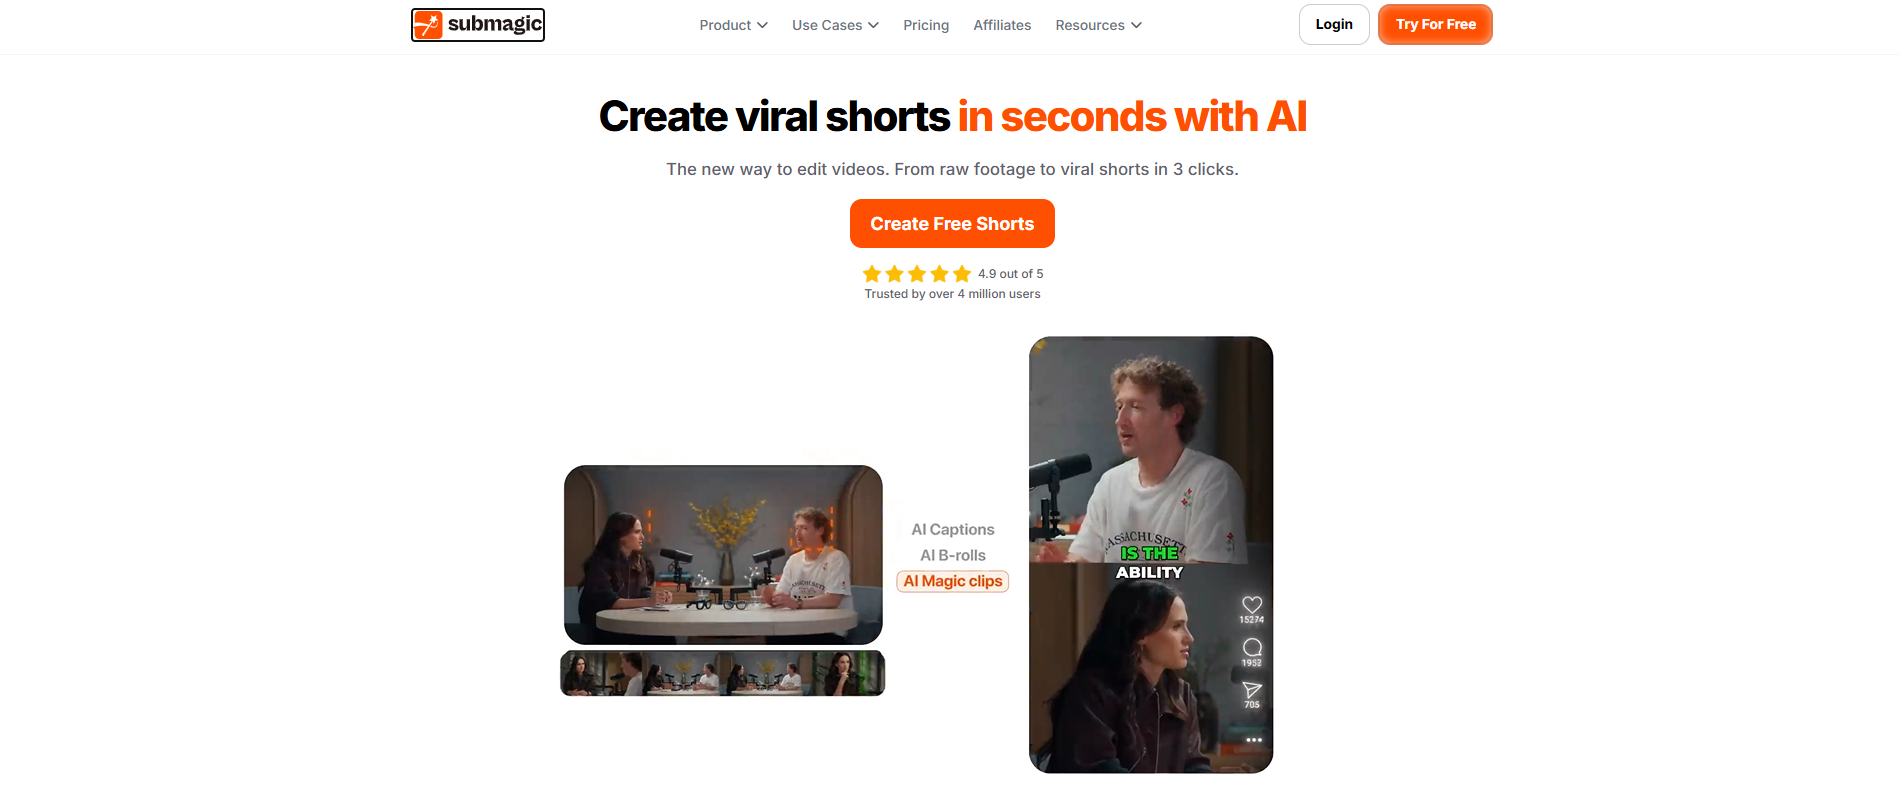Image resolution: width=1899 pixels, height=795 pixels.
Task: Open the Resources dropdown chevron
Action: (x=1136, y=25)
